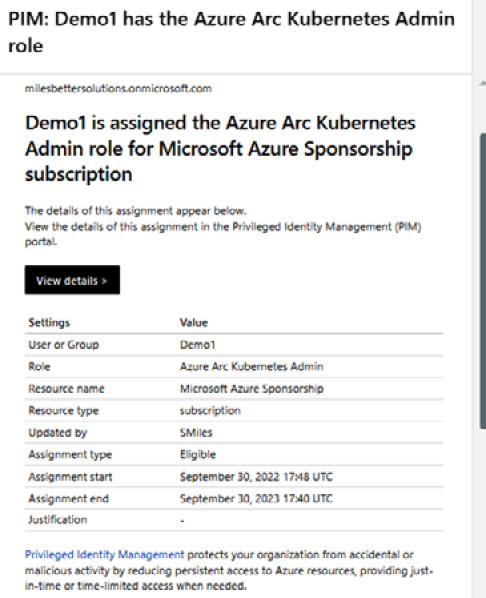This screenshot has width=486, height=598.
Task: Click the Value column header
Action: tap(194, 323)
